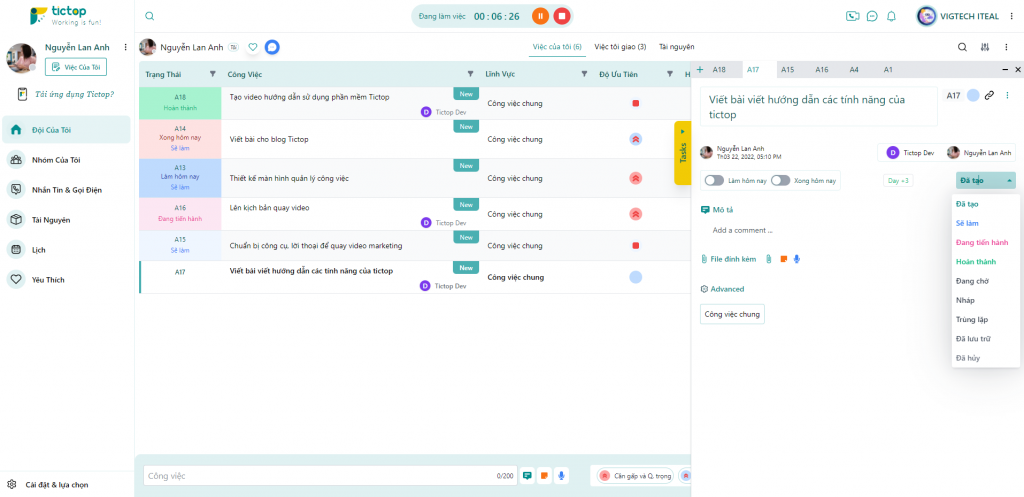Image resolution: width=1024 pixels, height=497 pixels.
Task: Open the Đã tạo status dropdown
Action: pos(985,180)
